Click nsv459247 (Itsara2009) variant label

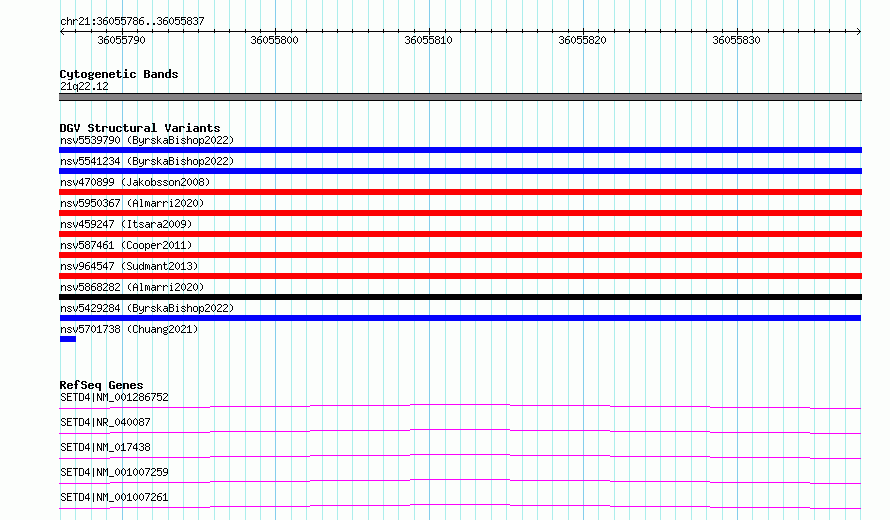pyautogui.click(x=126, y=224)
